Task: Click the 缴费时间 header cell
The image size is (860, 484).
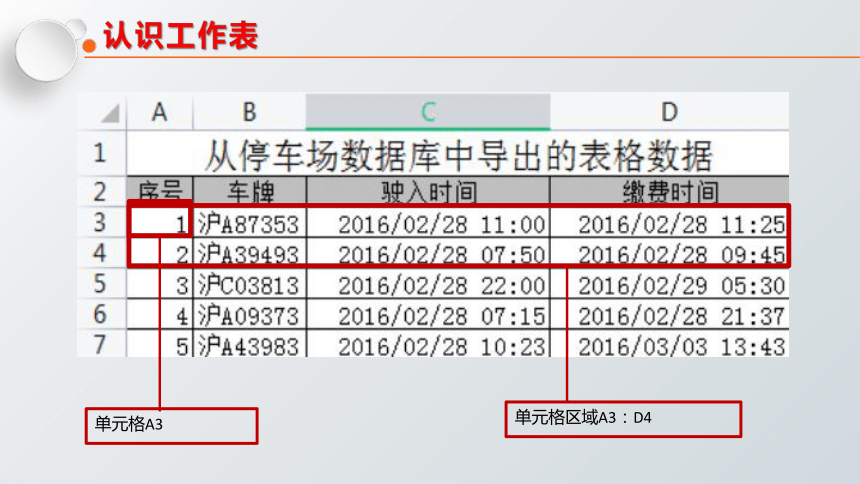Action: click(x=670, y=190)
